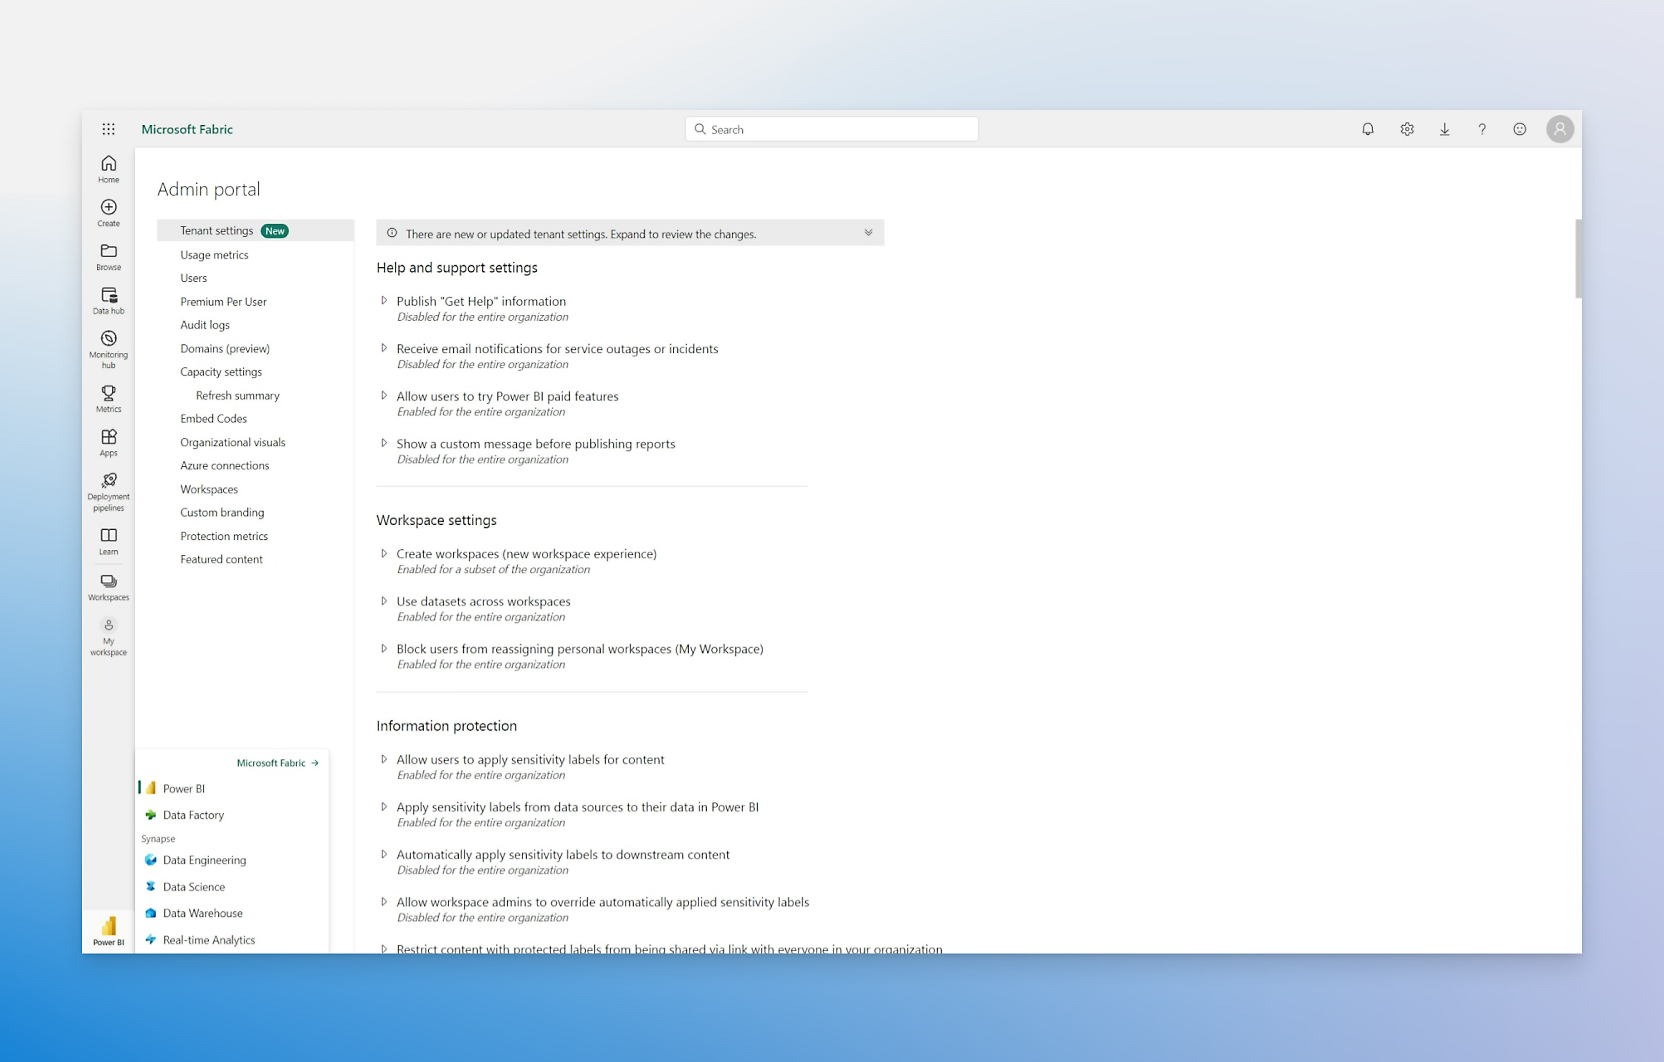
Task: Open the Data hub sidebar icon
Action: 108,300
